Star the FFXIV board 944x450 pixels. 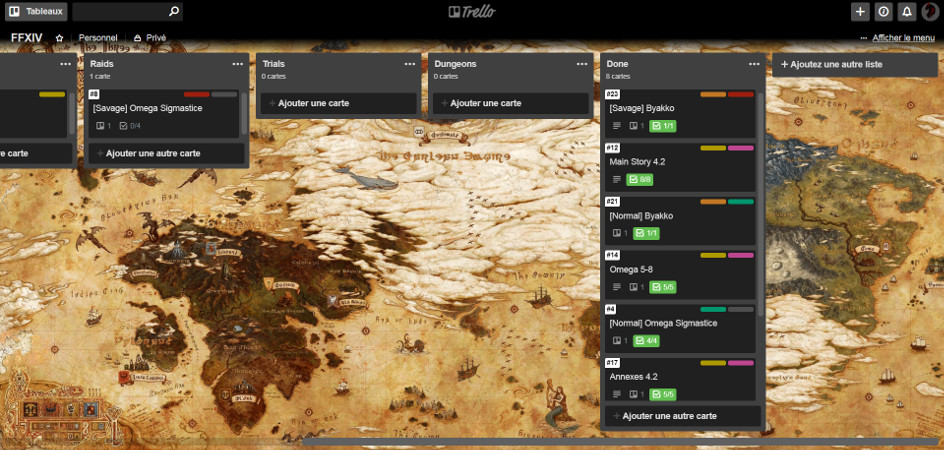[59, 38]
